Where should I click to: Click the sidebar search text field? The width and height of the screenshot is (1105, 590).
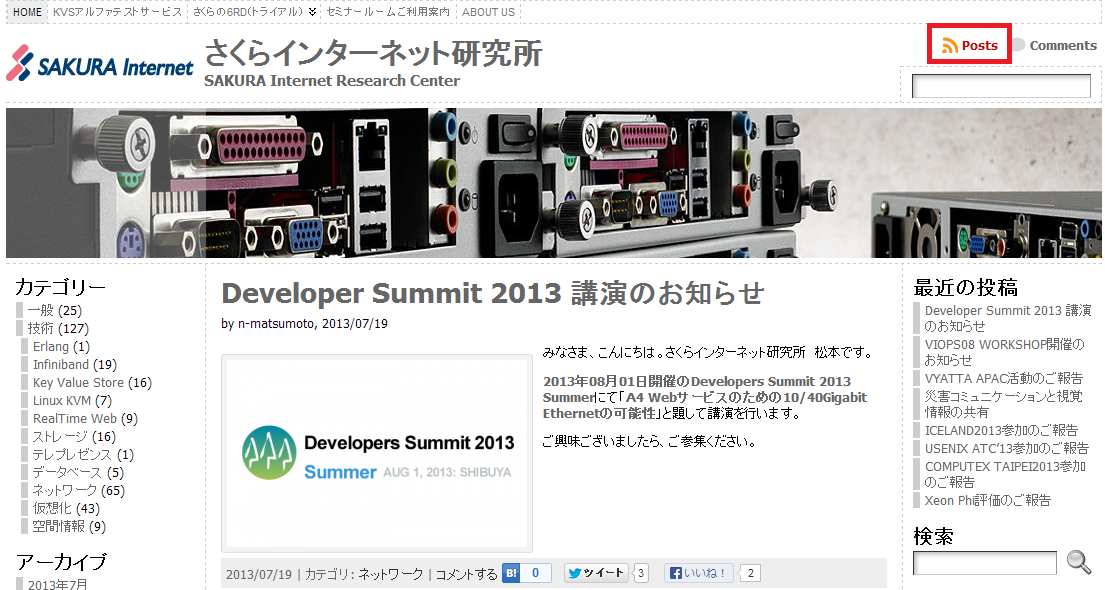[984, 563]
